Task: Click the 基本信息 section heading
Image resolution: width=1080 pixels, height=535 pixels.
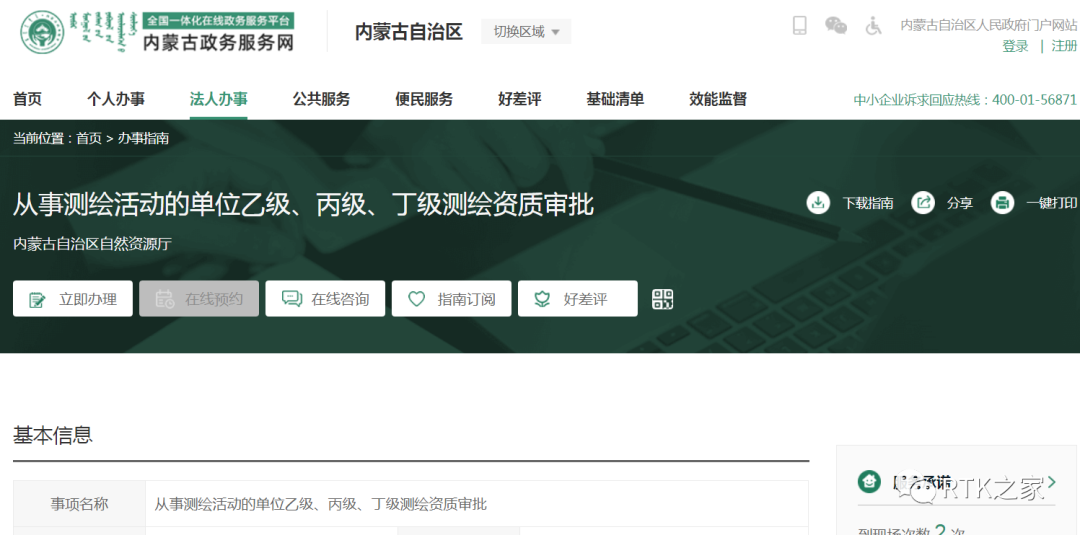Action: click(53, 435)
